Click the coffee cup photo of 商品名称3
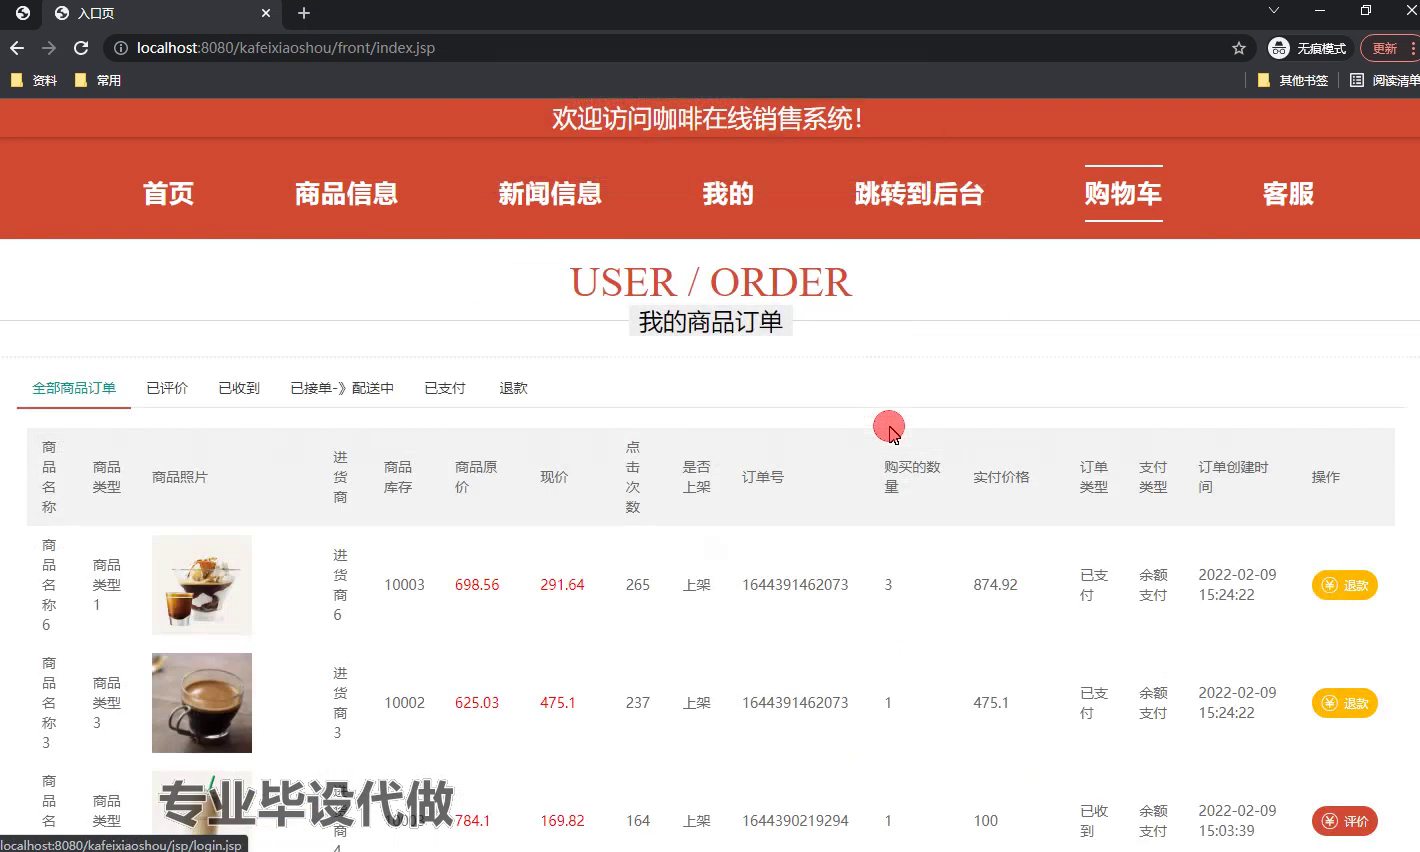1420x852 pixels. (202, 703)
